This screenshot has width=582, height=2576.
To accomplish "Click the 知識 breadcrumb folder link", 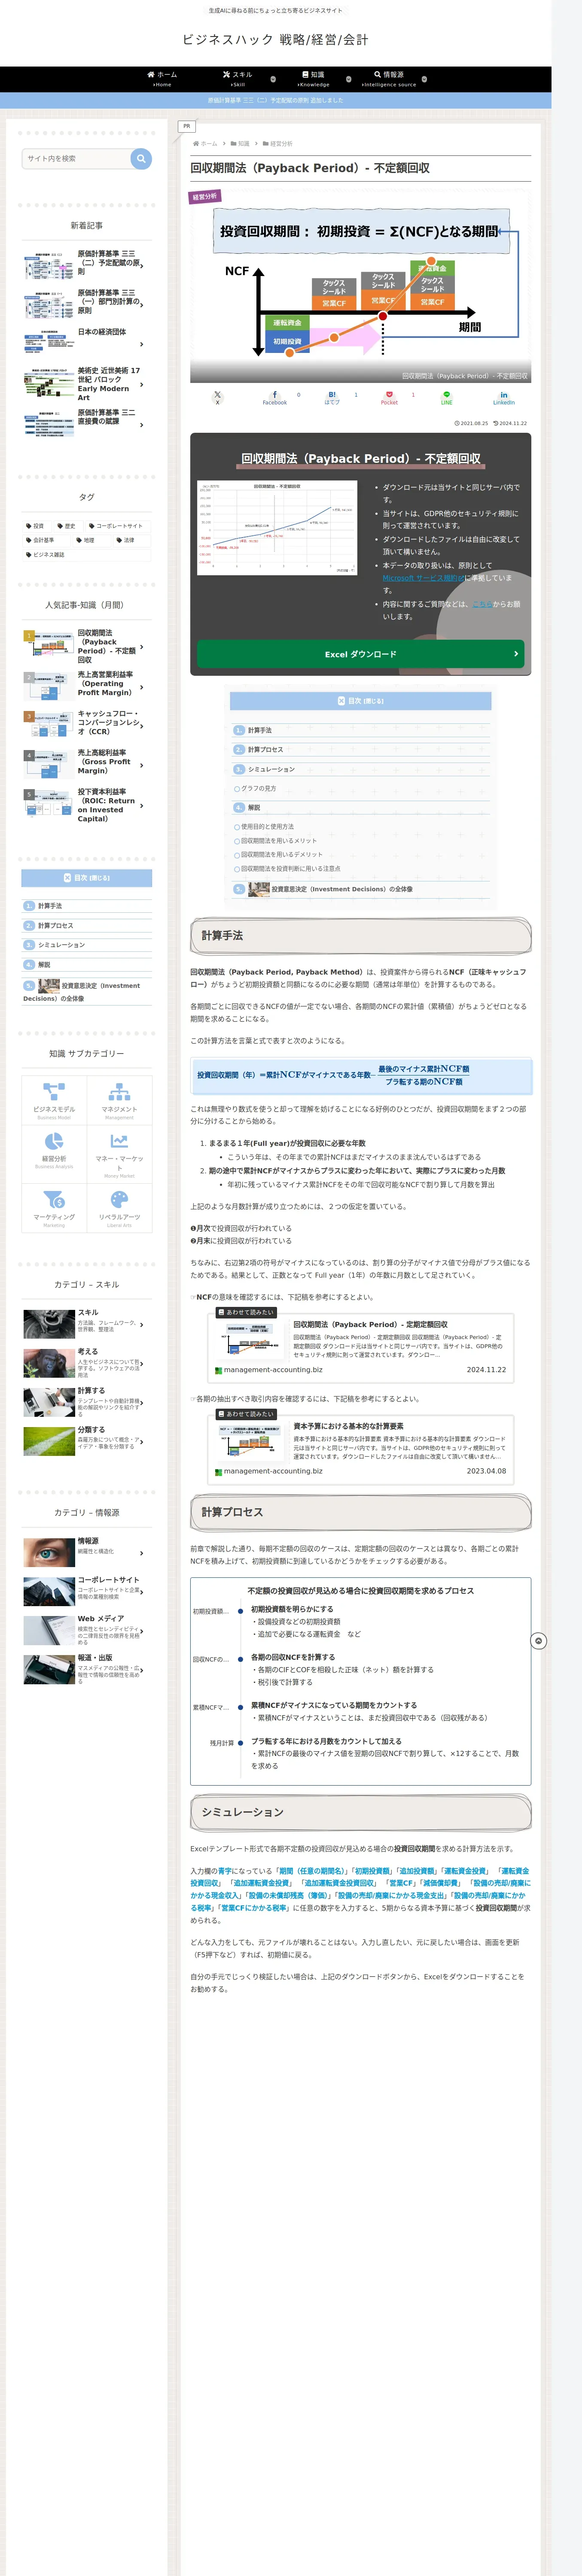I will (x=241, y=144).
